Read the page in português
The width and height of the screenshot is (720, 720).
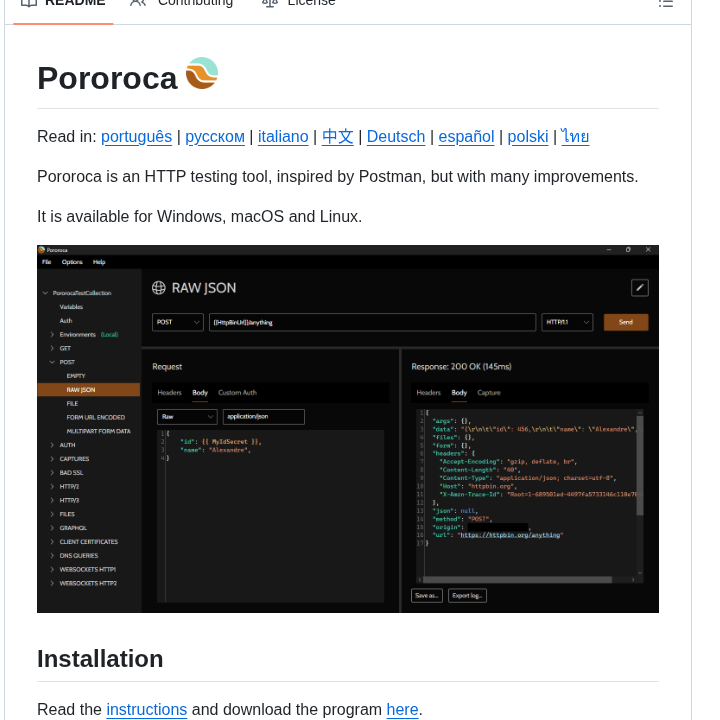[x=136, y=136]
